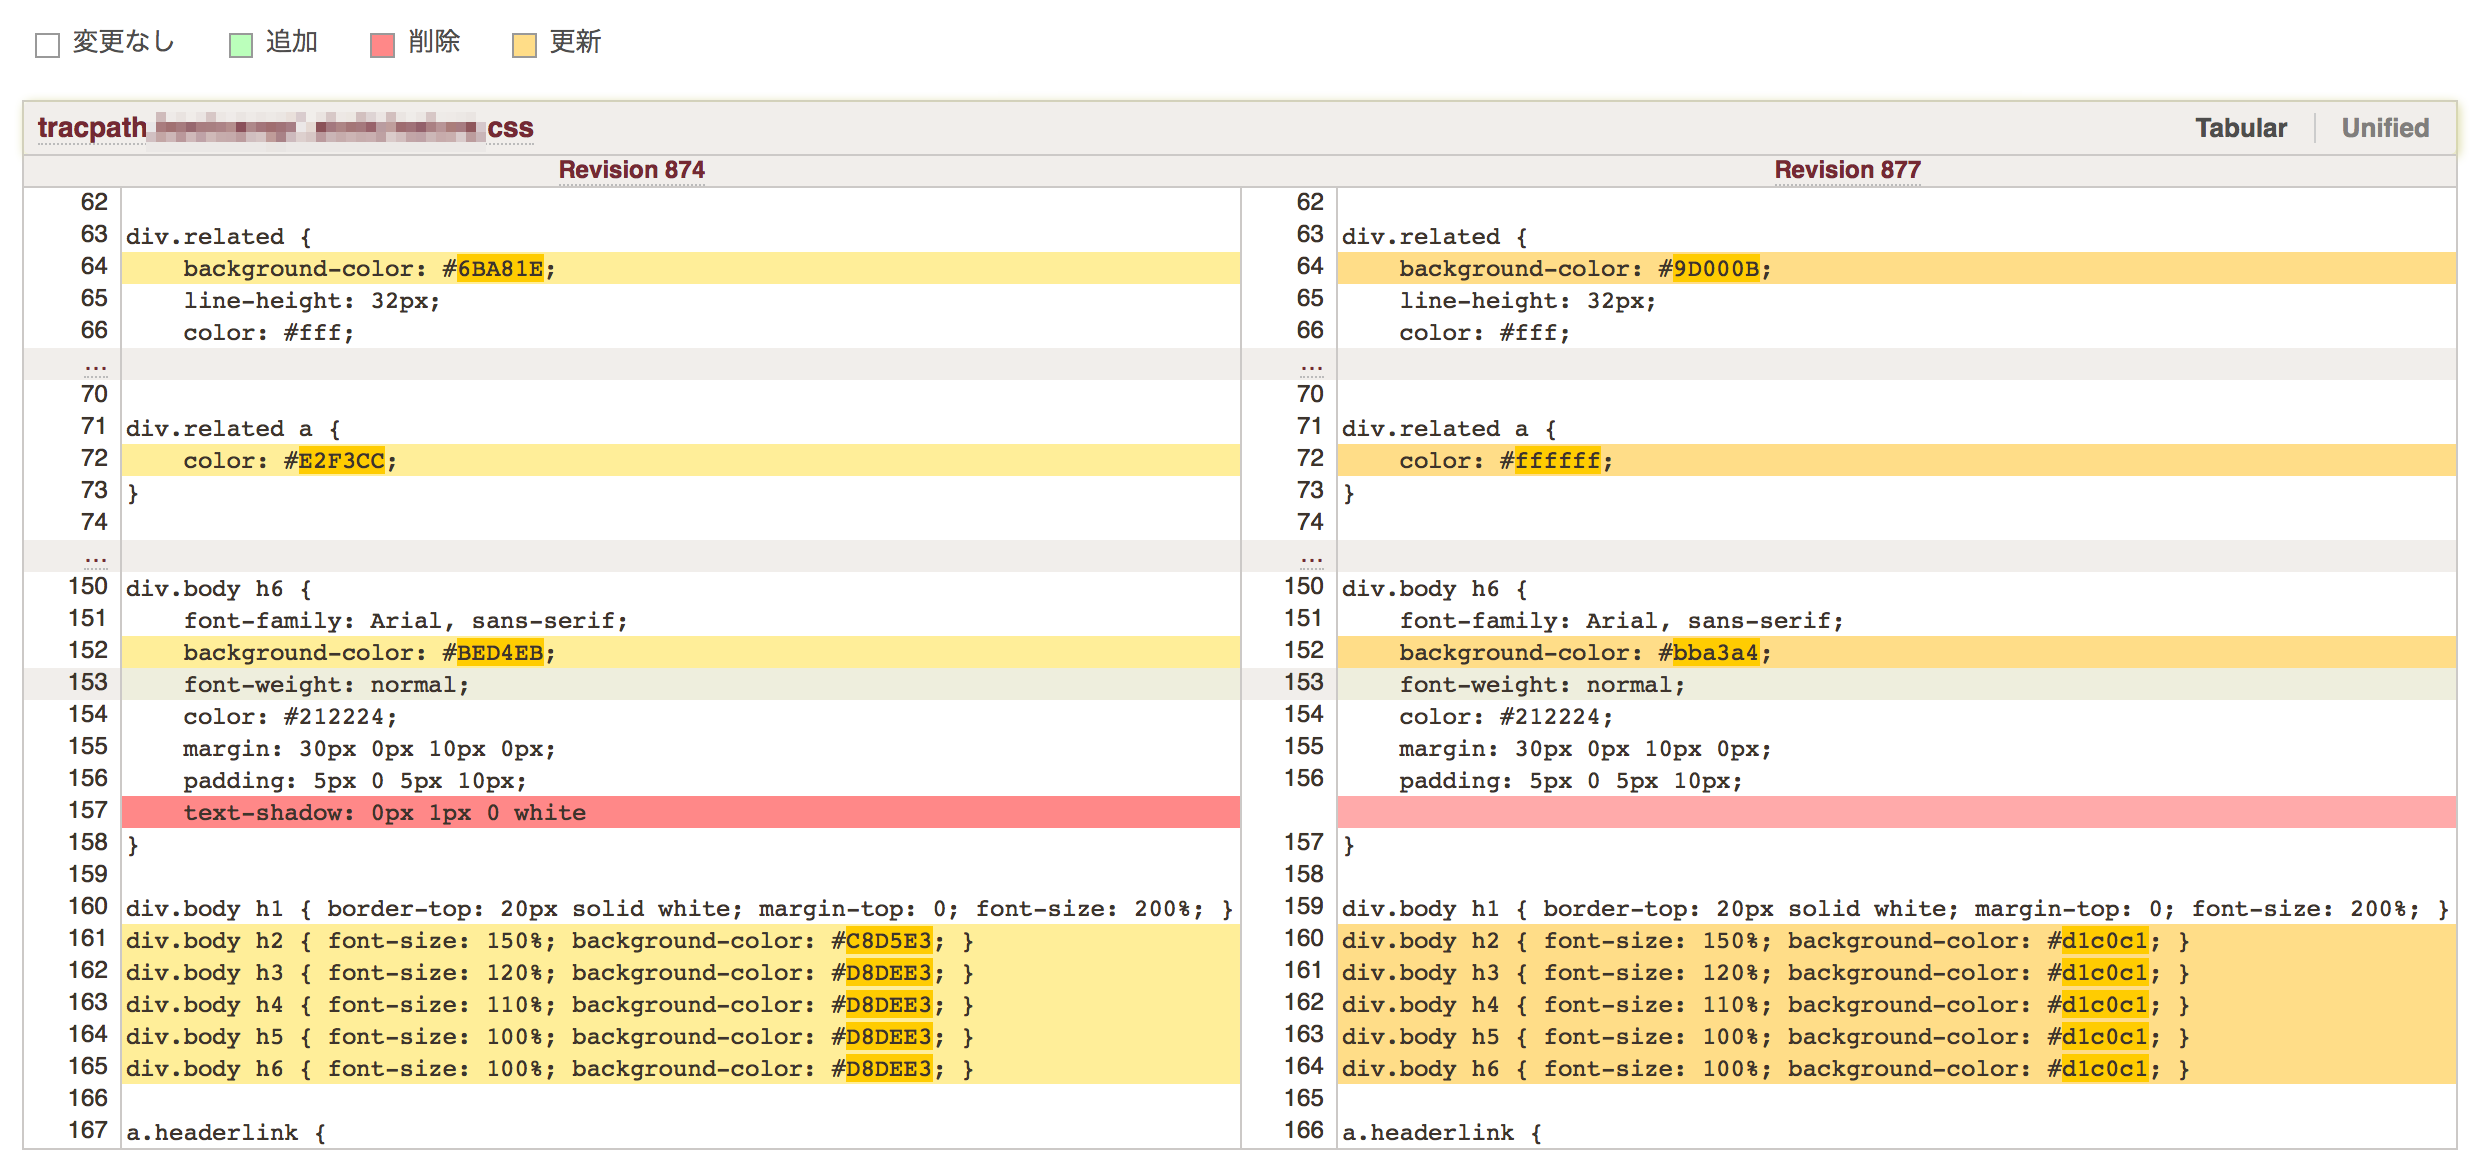Viewport: 2476px width, 1172px height.
Task: Open the Revision 877 link
Action: coord(1847,170)
